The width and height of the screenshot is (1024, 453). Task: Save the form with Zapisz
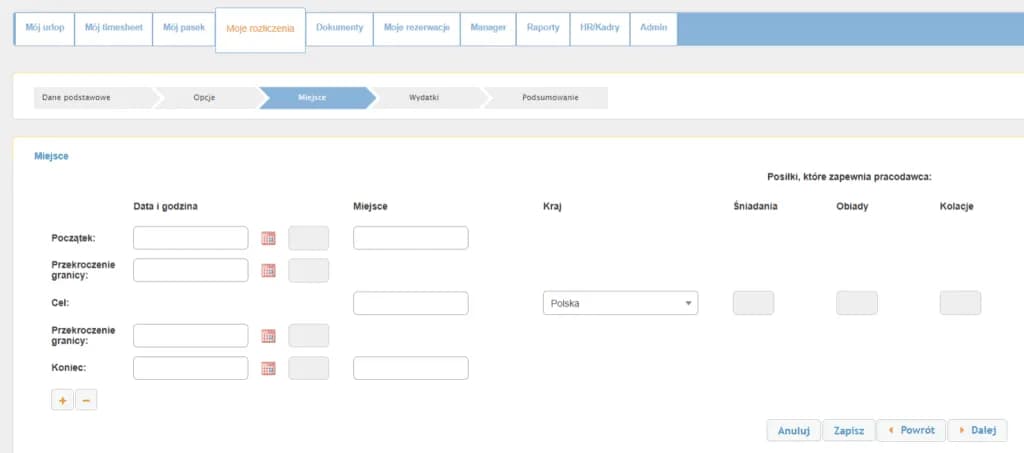click(x=848, y=430)
